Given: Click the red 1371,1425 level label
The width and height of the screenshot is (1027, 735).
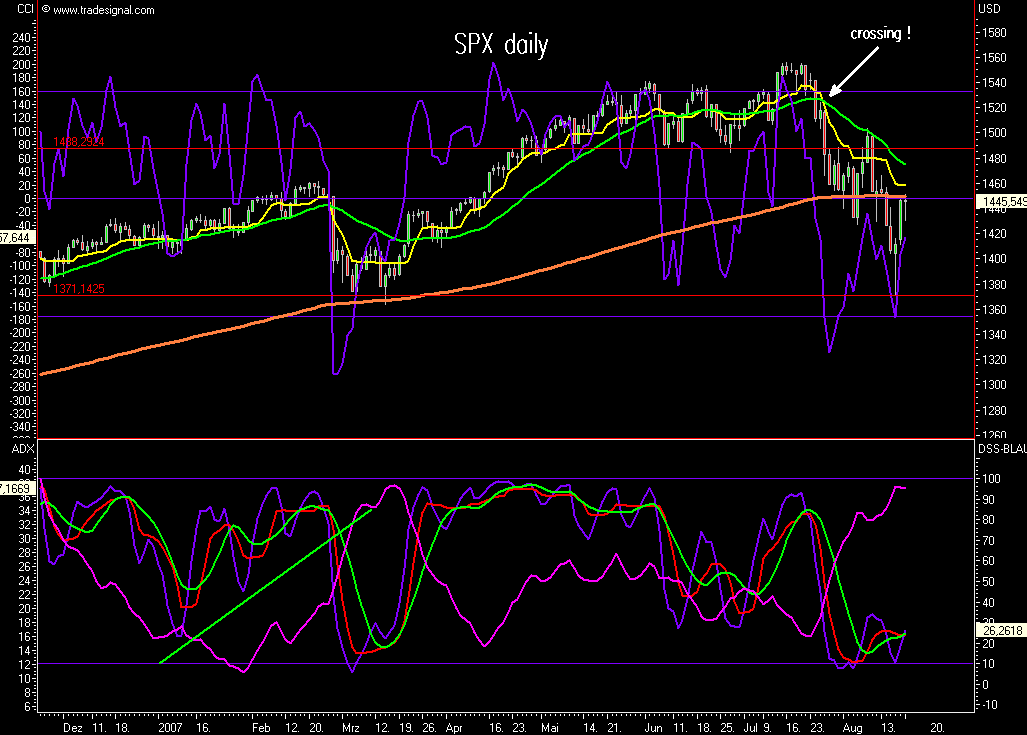Looking at the screenshot, I should (x=78, y=288).
